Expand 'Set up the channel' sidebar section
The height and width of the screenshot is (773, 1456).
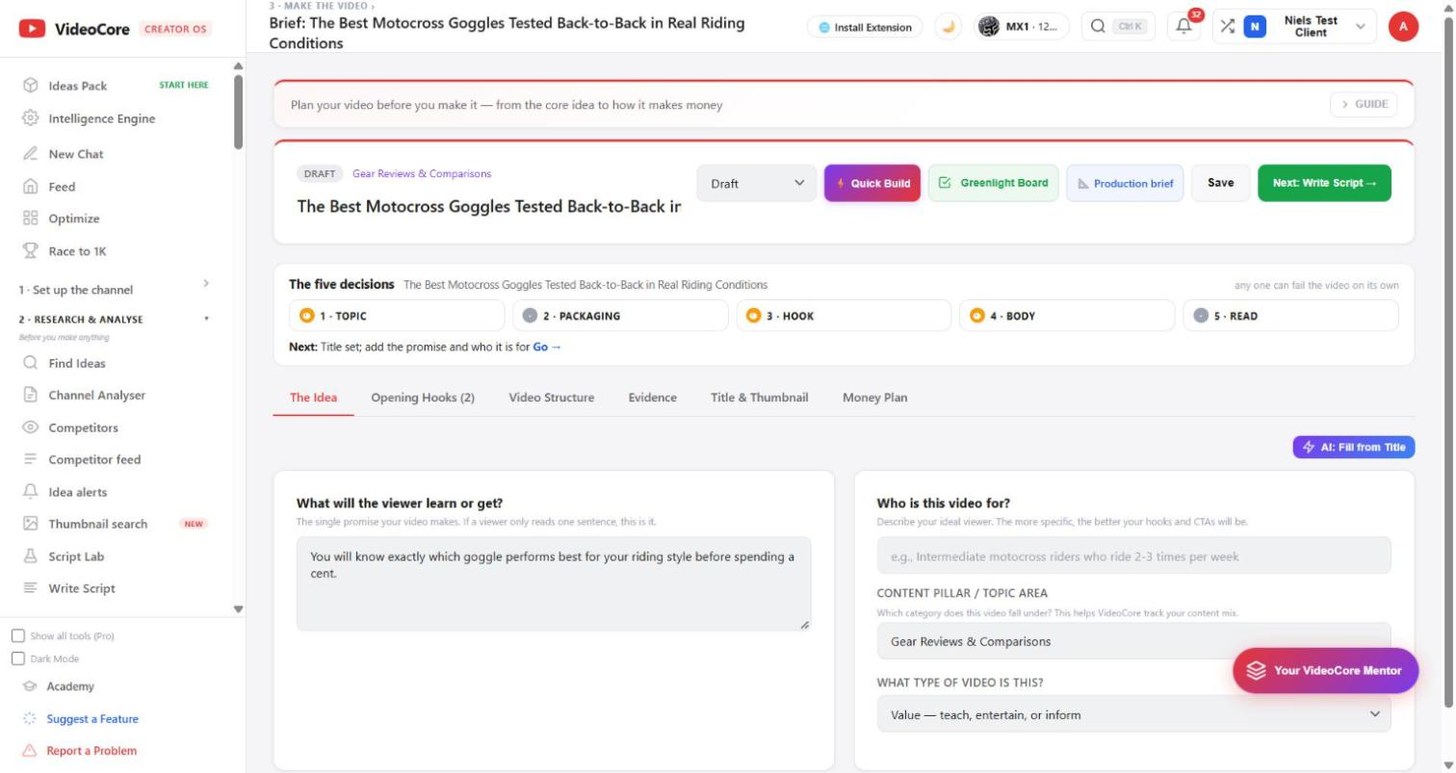tap(116, 289)
